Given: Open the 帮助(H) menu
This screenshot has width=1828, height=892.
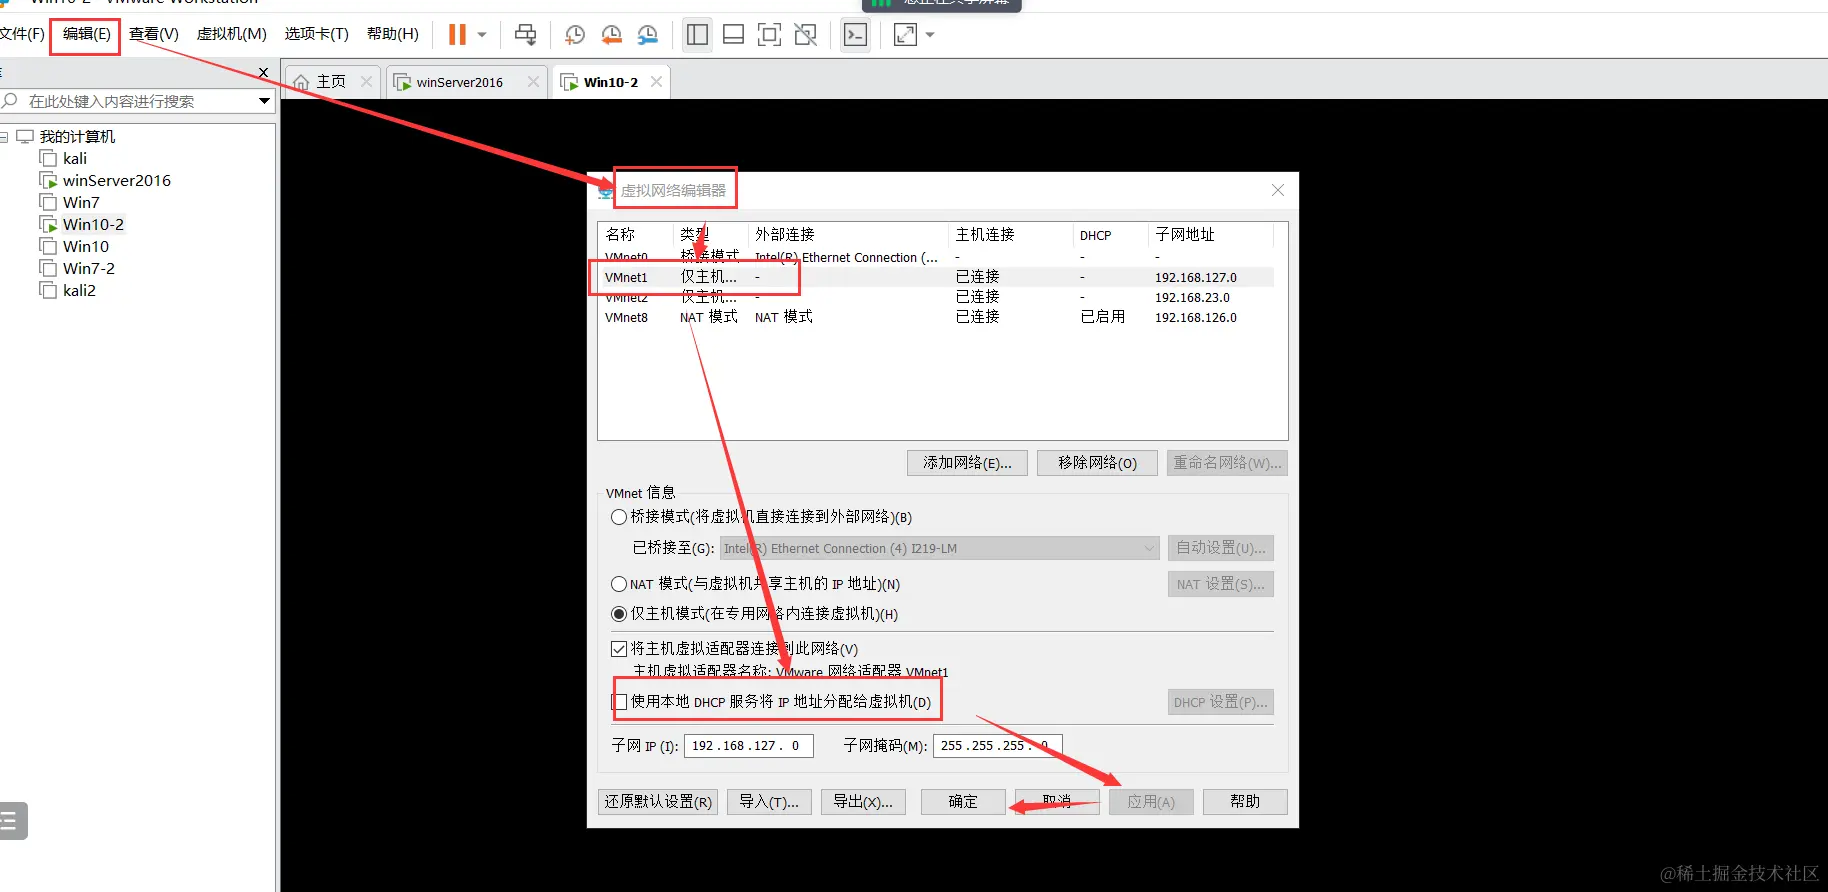Looking at the screenshot, I should [393, 34].
